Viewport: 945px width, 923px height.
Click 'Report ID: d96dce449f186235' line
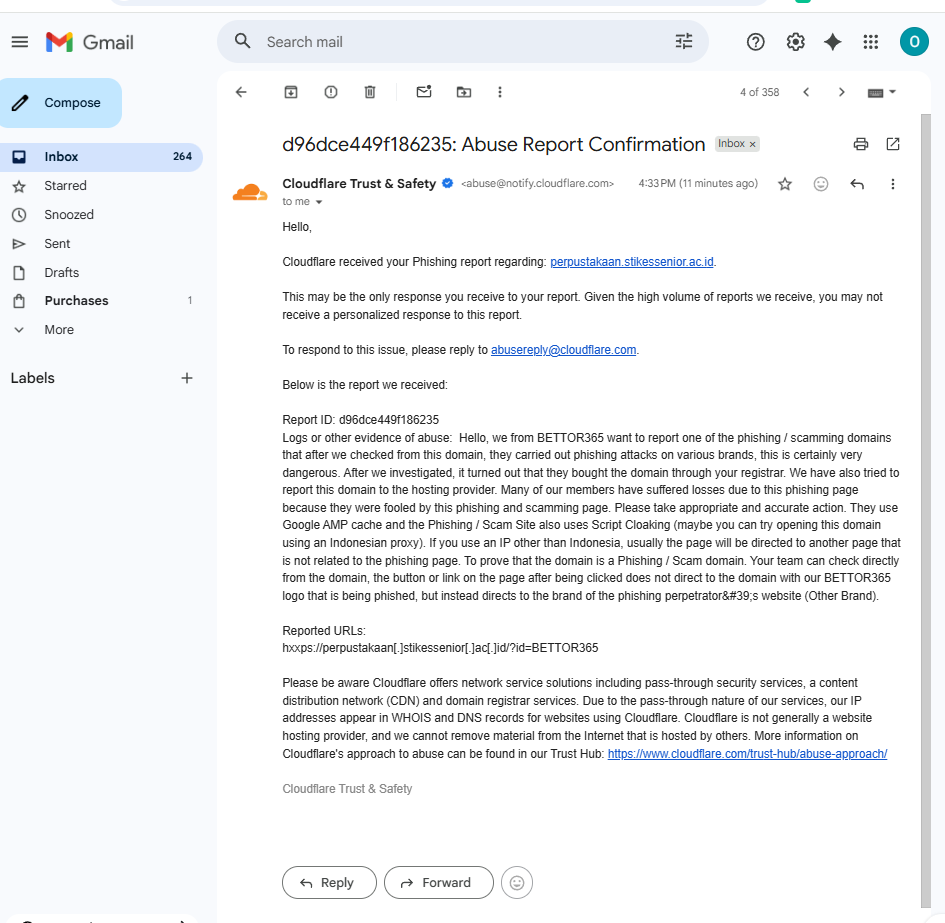click(x=360, y=420)
